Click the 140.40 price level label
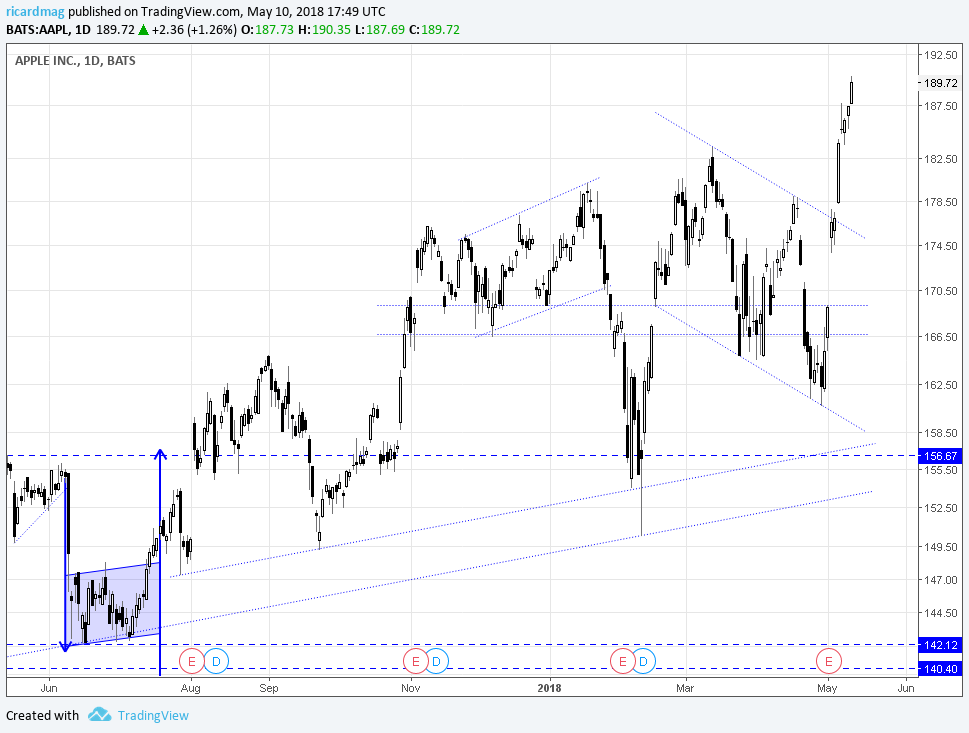 tap(941, 669)
